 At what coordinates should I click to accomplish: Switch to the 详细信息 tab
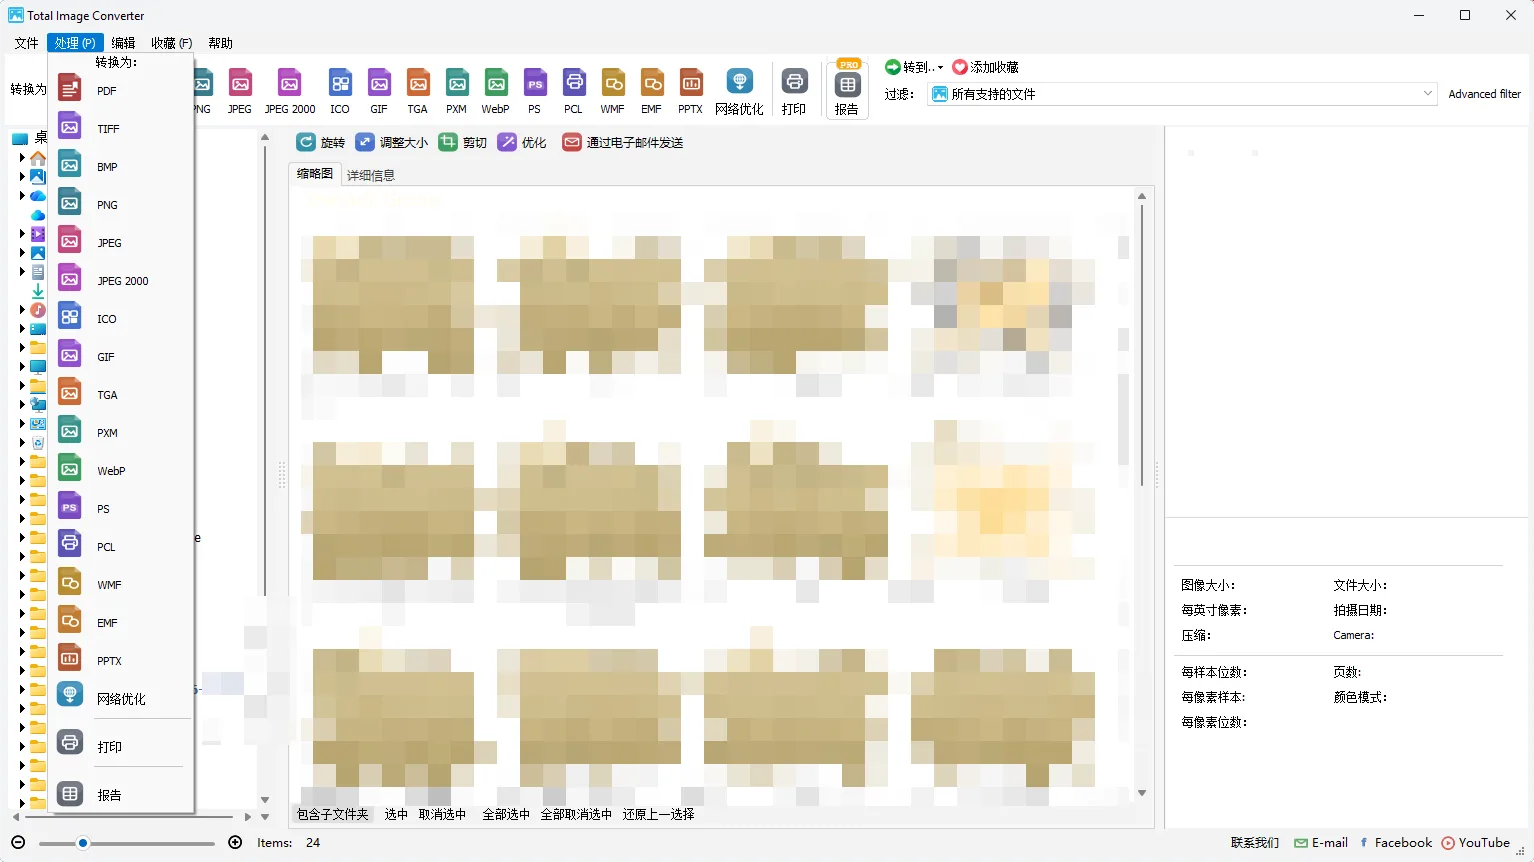[x=371, y=175]
